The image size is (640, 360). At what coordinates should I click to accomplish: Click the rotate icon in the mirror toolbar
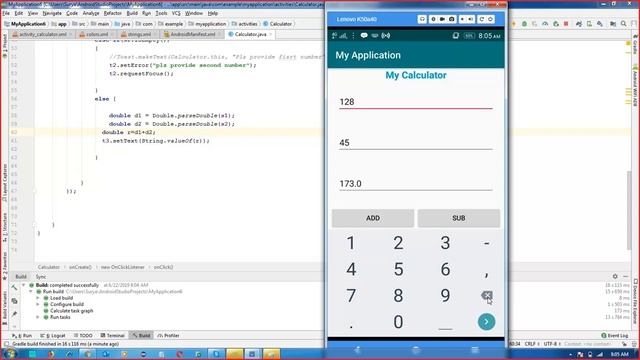(x=482, y=19)
